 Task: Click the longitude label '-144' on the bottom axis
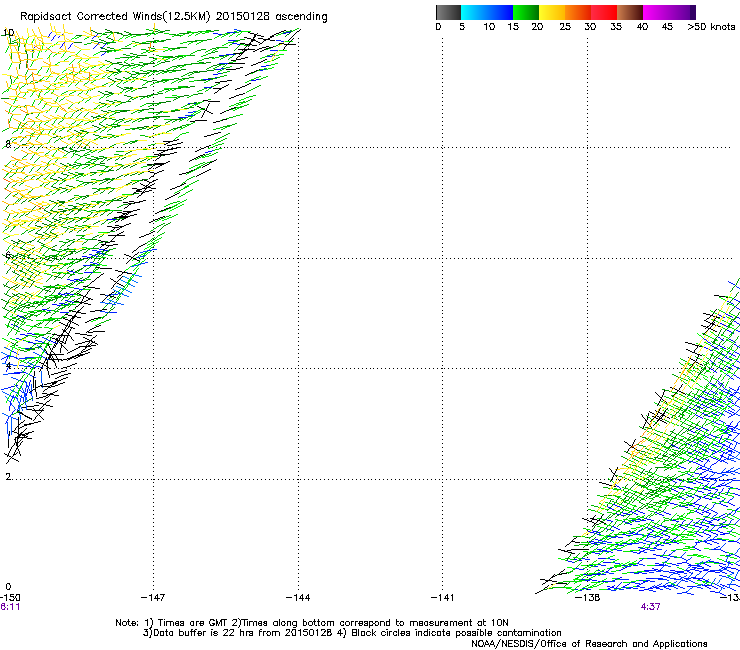point(298,598)
